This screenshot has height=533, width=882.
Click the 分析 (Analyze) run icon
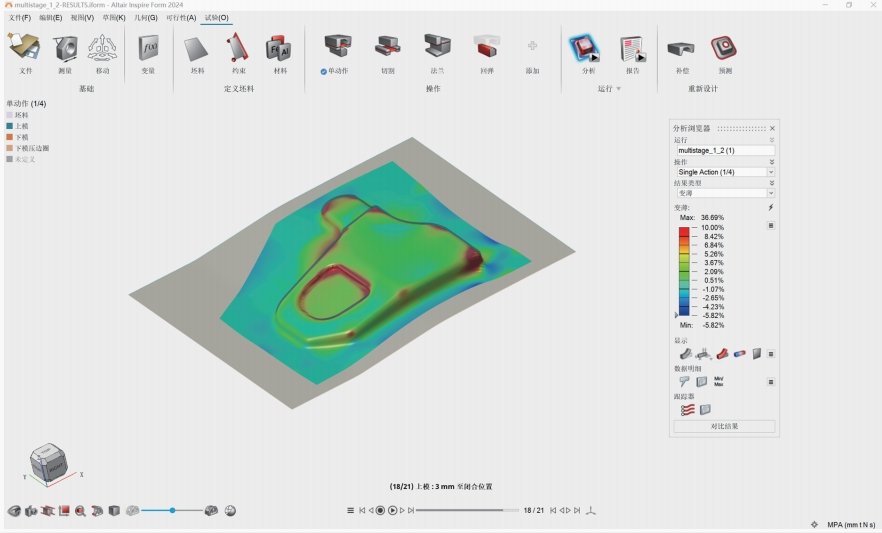(586, 48)
